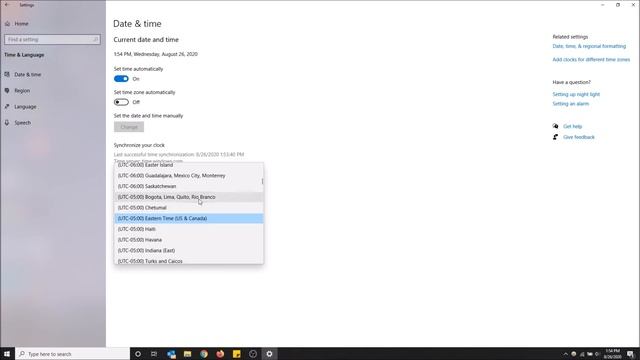The image size is (640, 360).
Task: Open Add clocks for different time zones
Action: pos(591,60)
